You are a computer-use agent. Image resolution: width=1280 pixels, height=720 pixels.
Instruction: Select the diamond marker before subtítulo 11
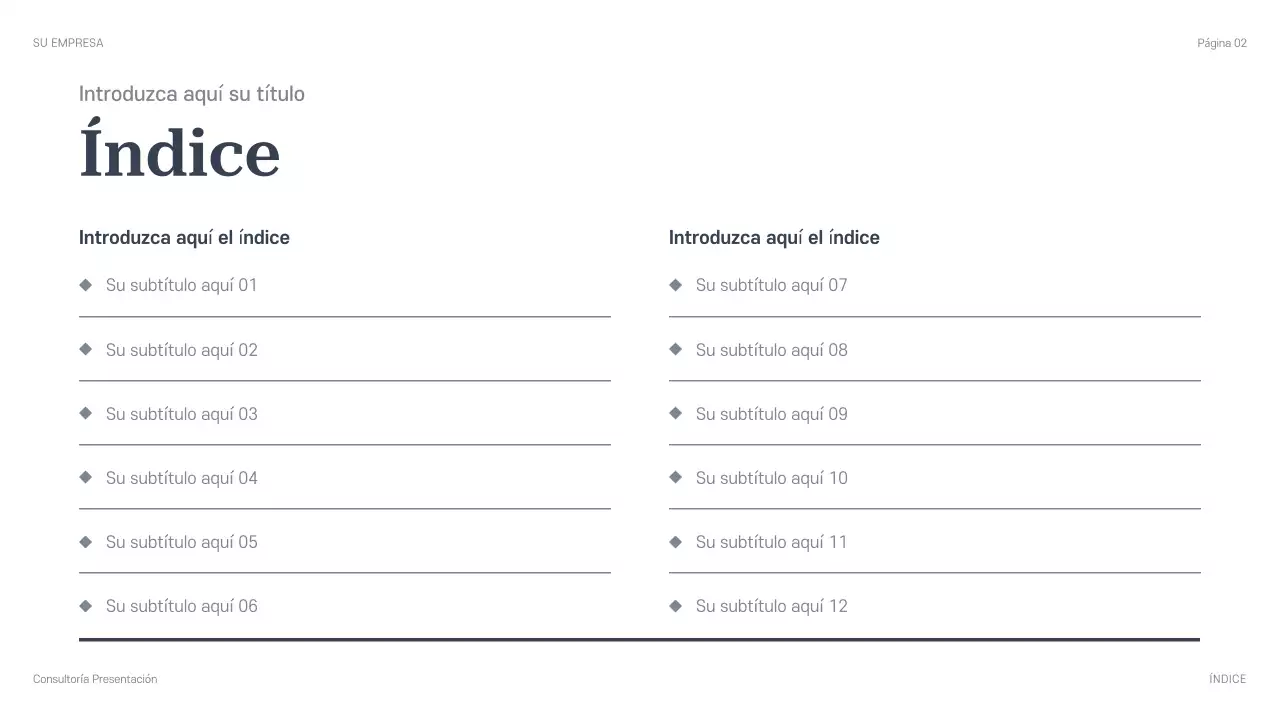tap(675, 541)
